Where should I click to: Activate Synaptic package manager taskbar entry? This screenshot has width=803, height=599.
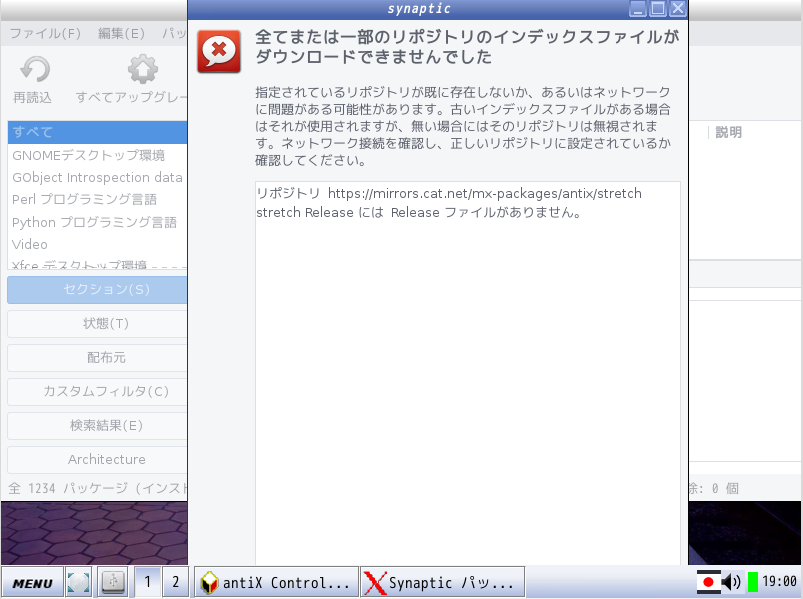pos(443,583)
